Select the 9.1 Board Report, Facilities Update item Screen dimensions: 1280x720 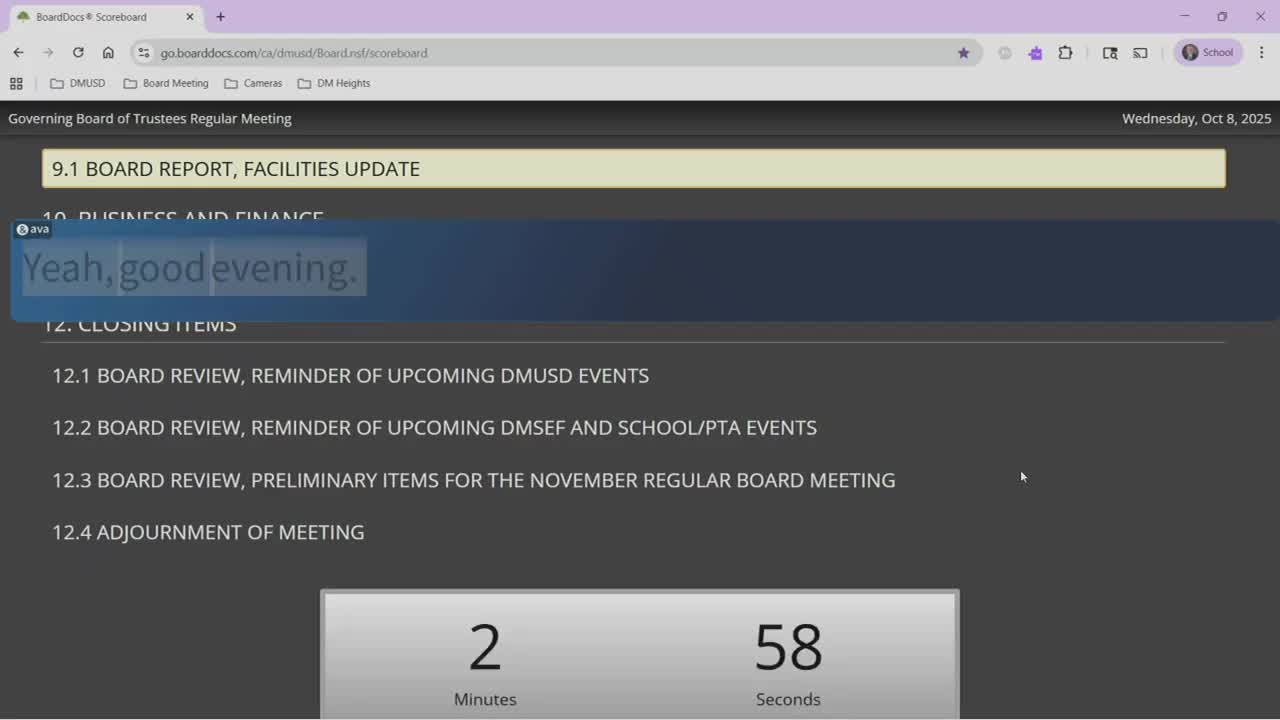(634, 168)
